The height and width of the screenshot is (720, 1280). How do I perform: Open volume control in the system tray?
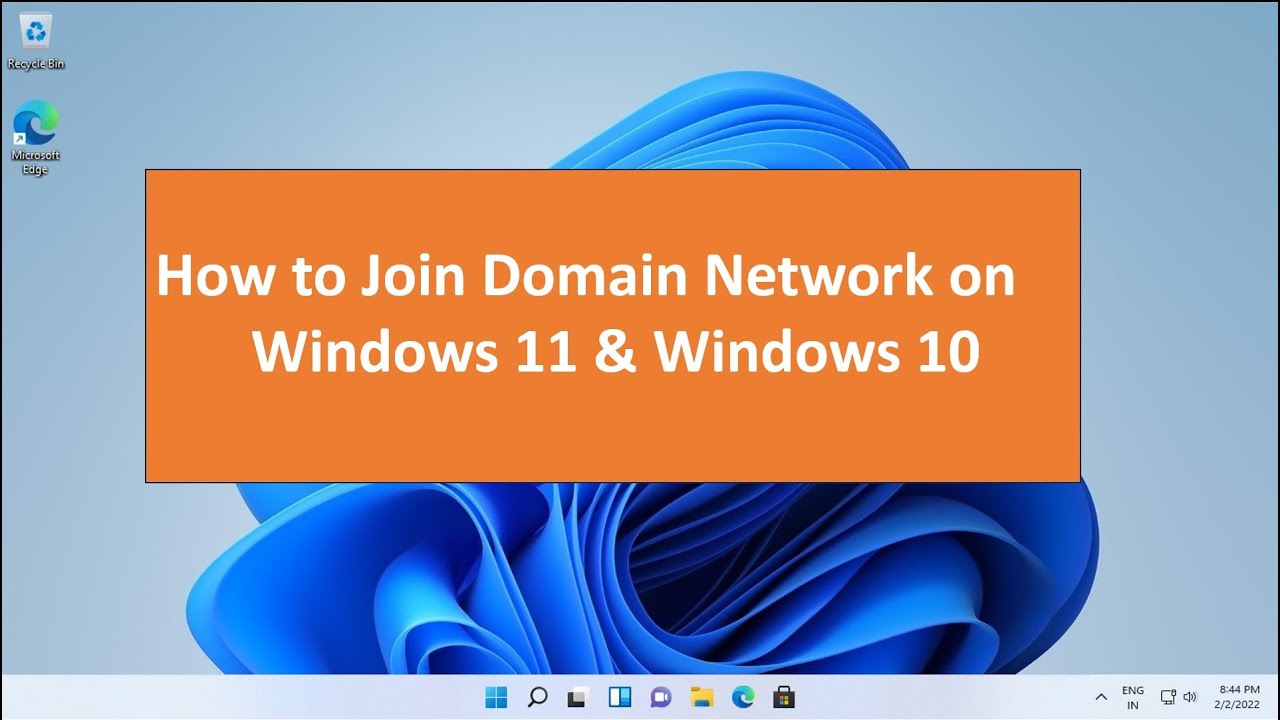pos(1190,697)
